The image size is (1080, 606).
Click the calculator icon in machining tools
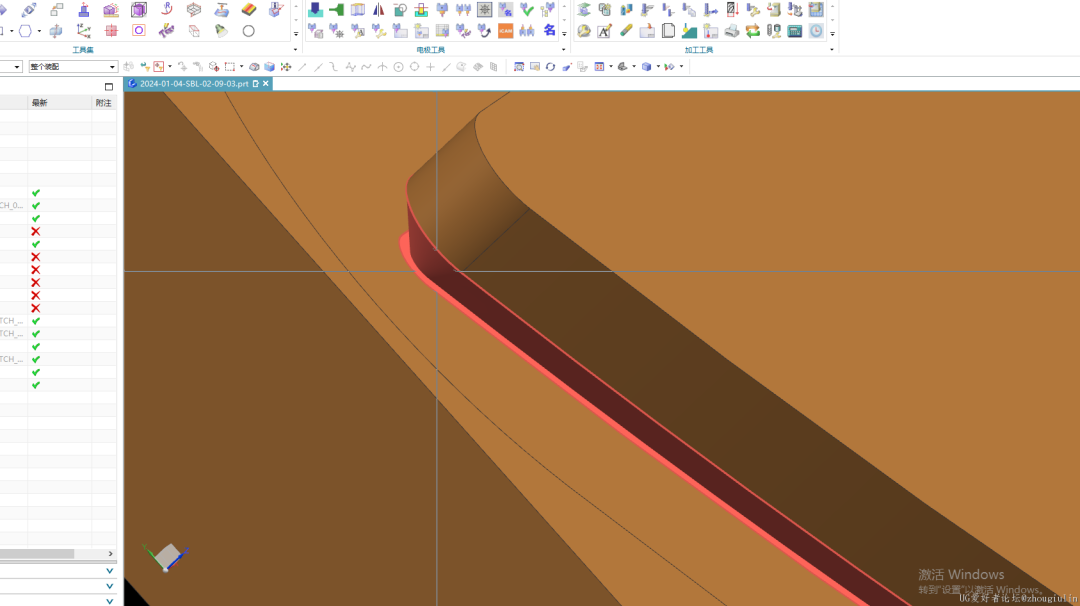coord(795,31)
